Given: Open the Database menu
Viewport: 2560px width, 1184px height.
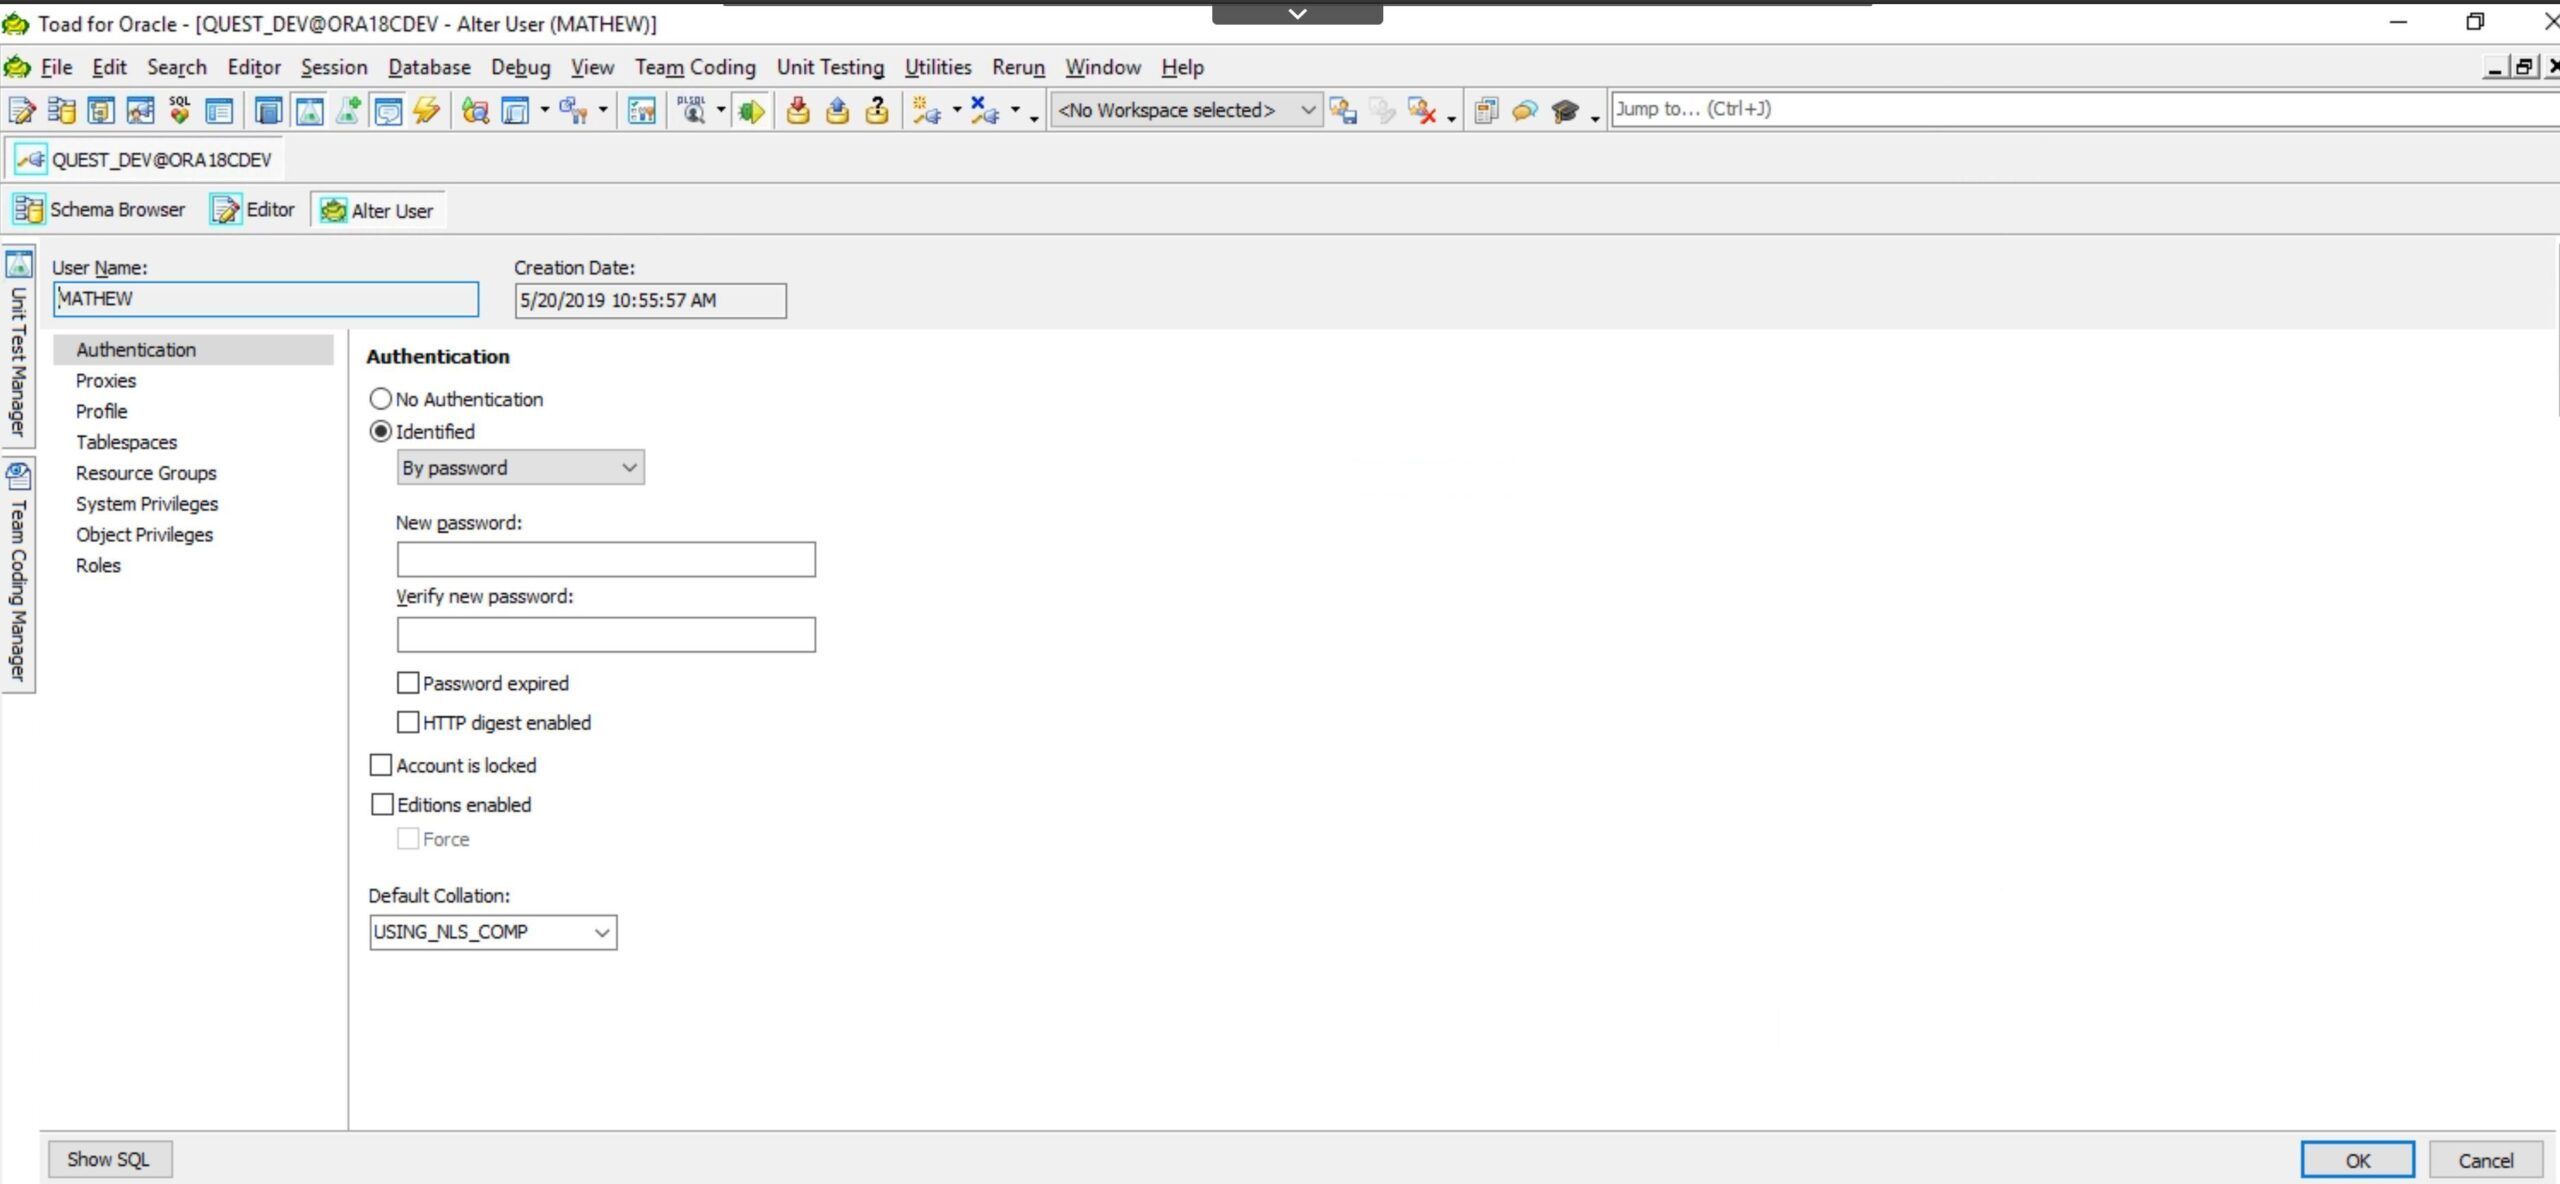Looking at the screenshot, I should (x=429, y=67).
